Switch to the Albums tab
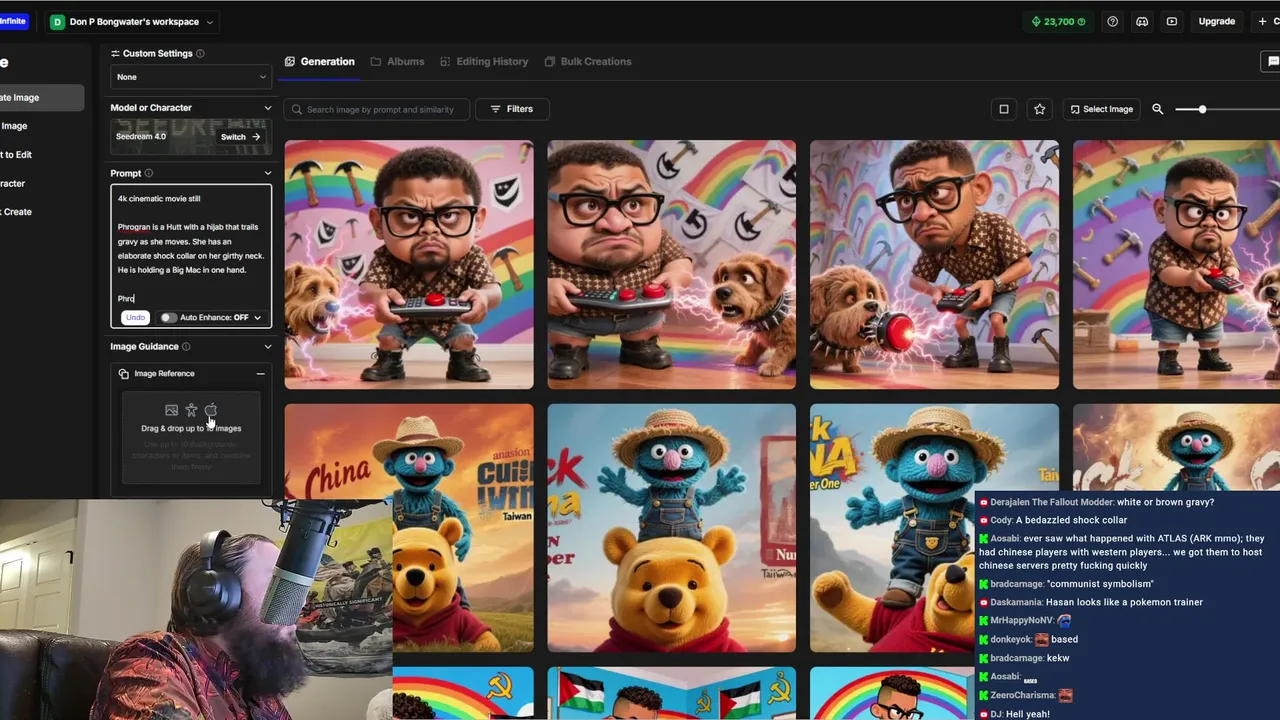Viewport: 1280px width, 720px height. click(x=397, y=62)
